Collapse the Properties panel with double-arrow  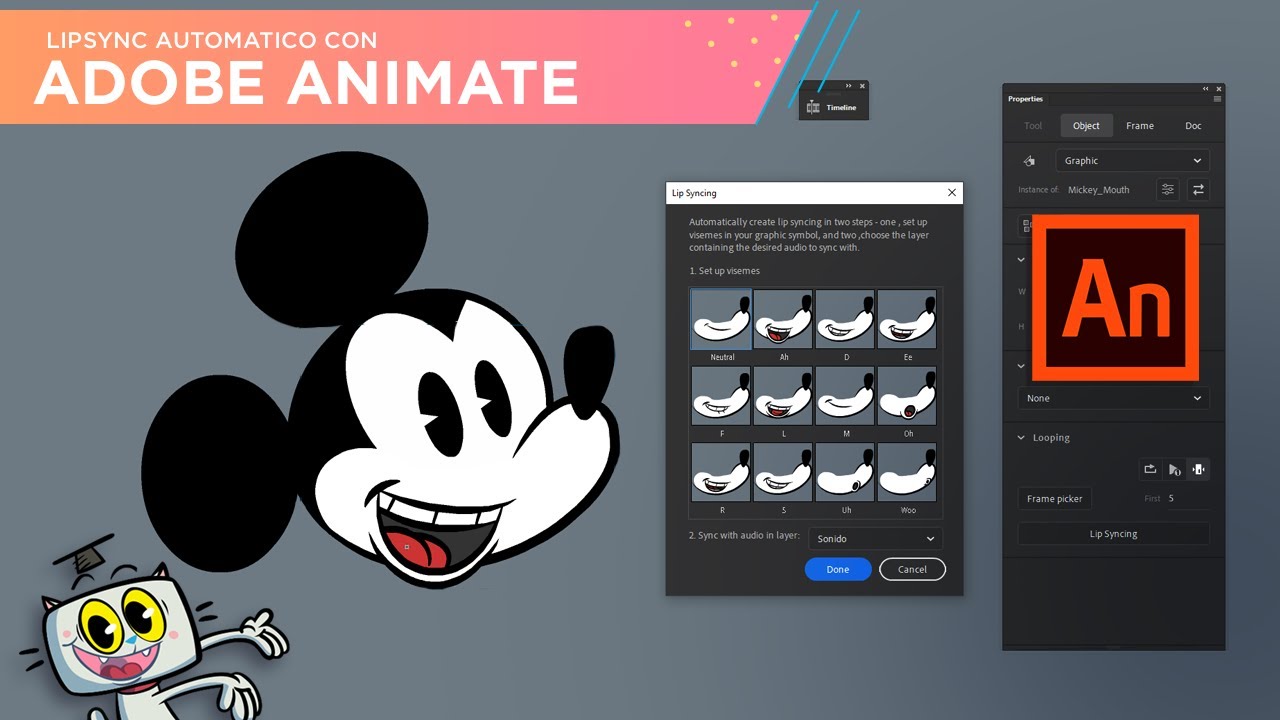1206,89
